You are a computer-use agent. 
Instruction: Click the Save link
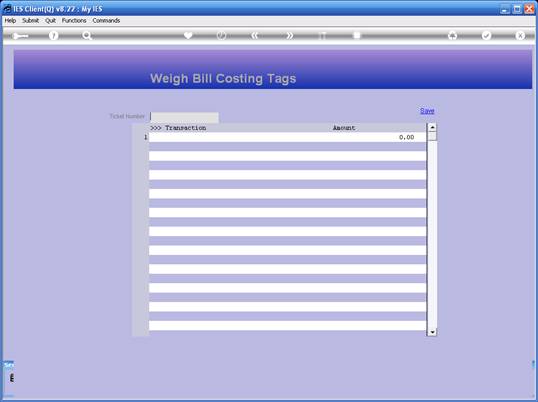click(427, 111)
